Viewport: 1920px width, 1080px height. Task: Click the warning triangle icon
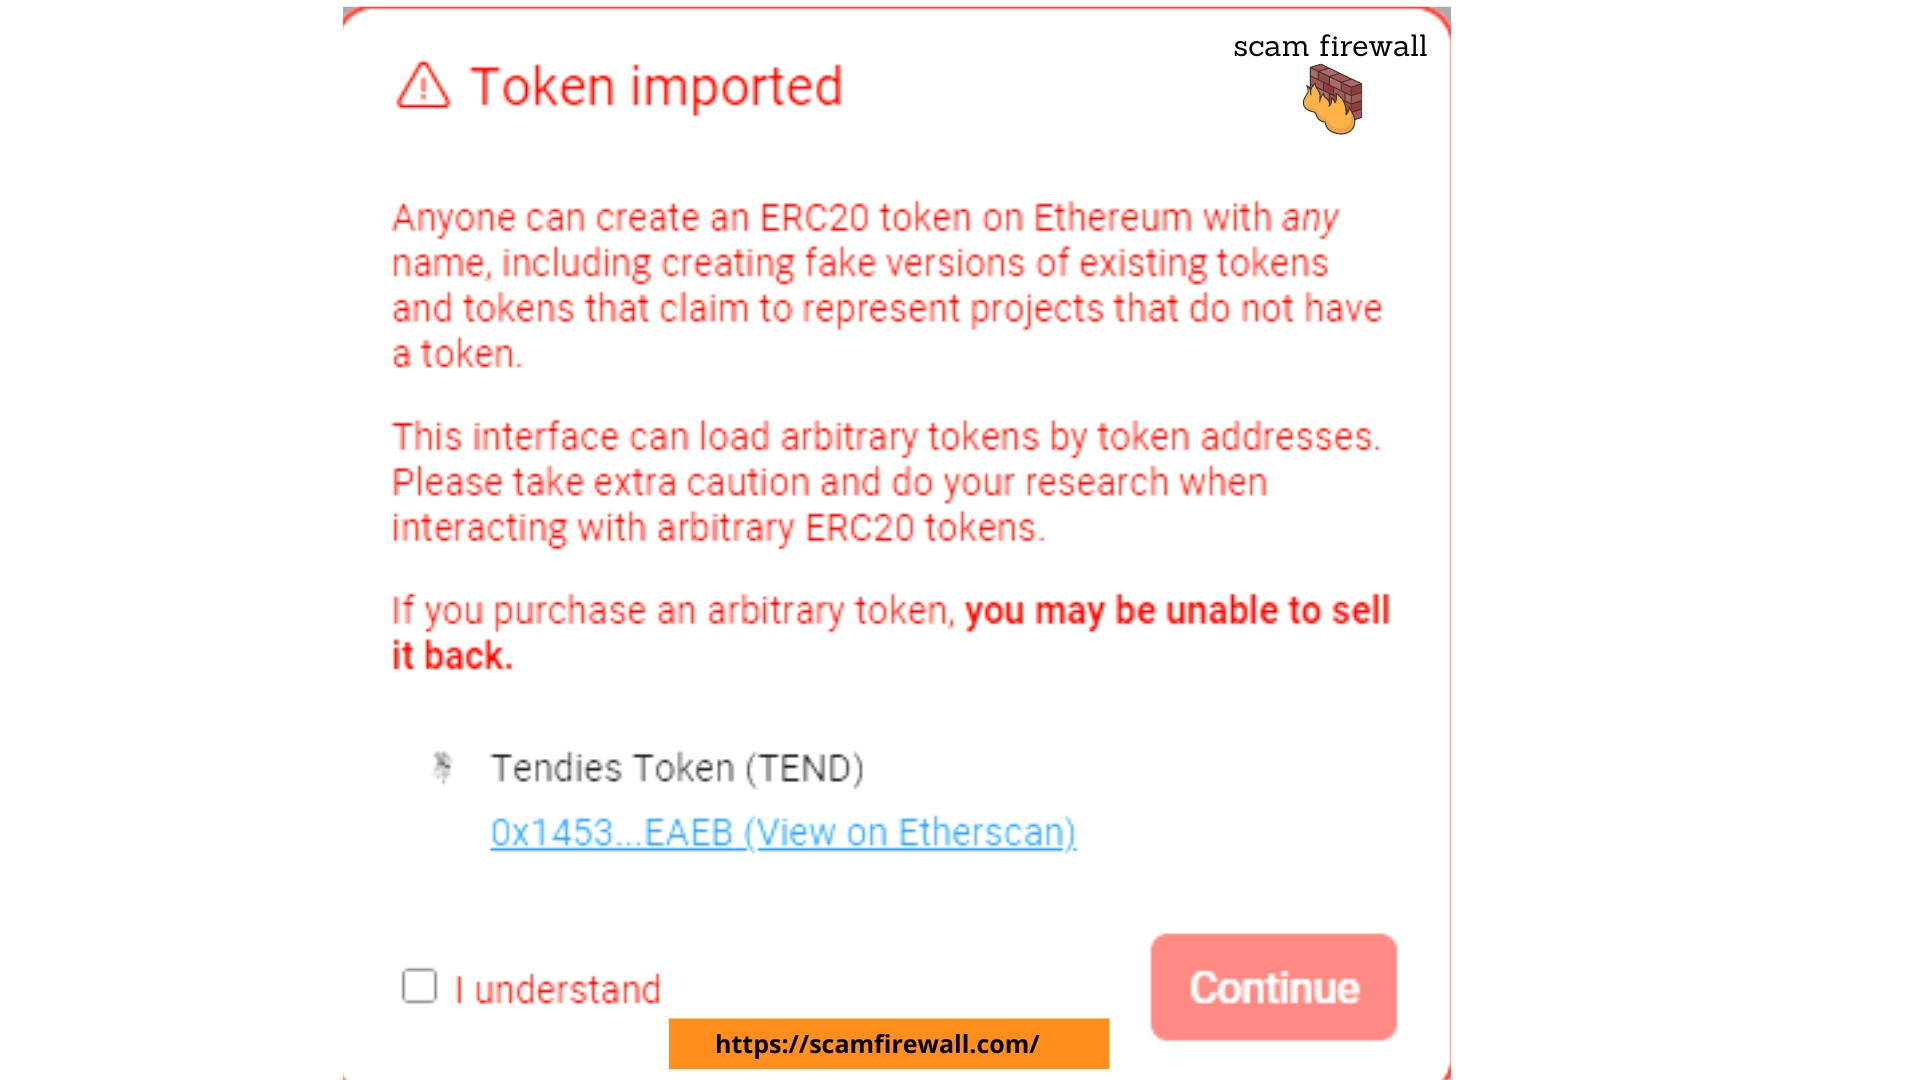pos(423,84)
